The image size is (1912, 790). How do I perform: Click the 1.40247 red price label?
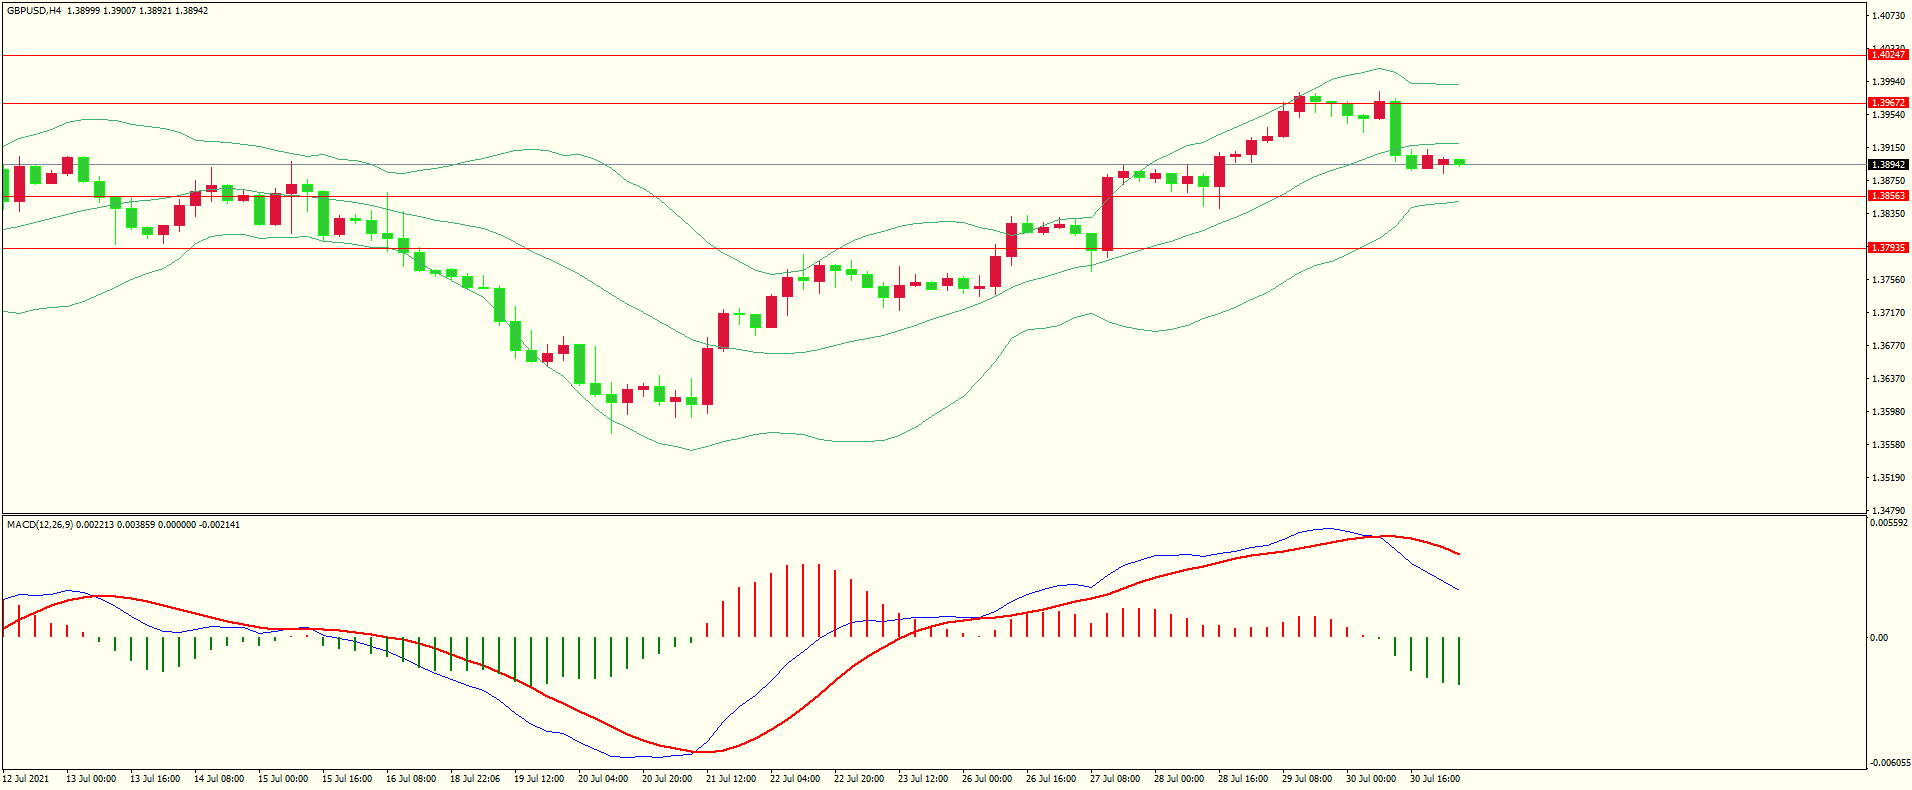coord(1888,55)
